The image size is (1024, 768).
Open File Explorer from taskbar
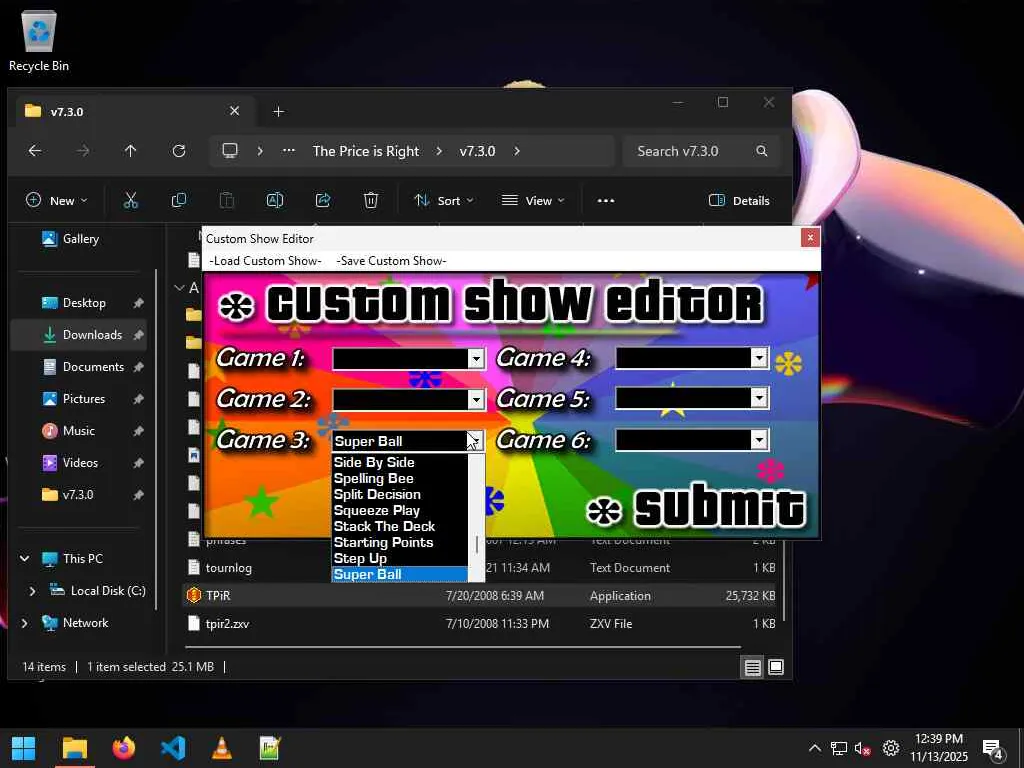74,748
